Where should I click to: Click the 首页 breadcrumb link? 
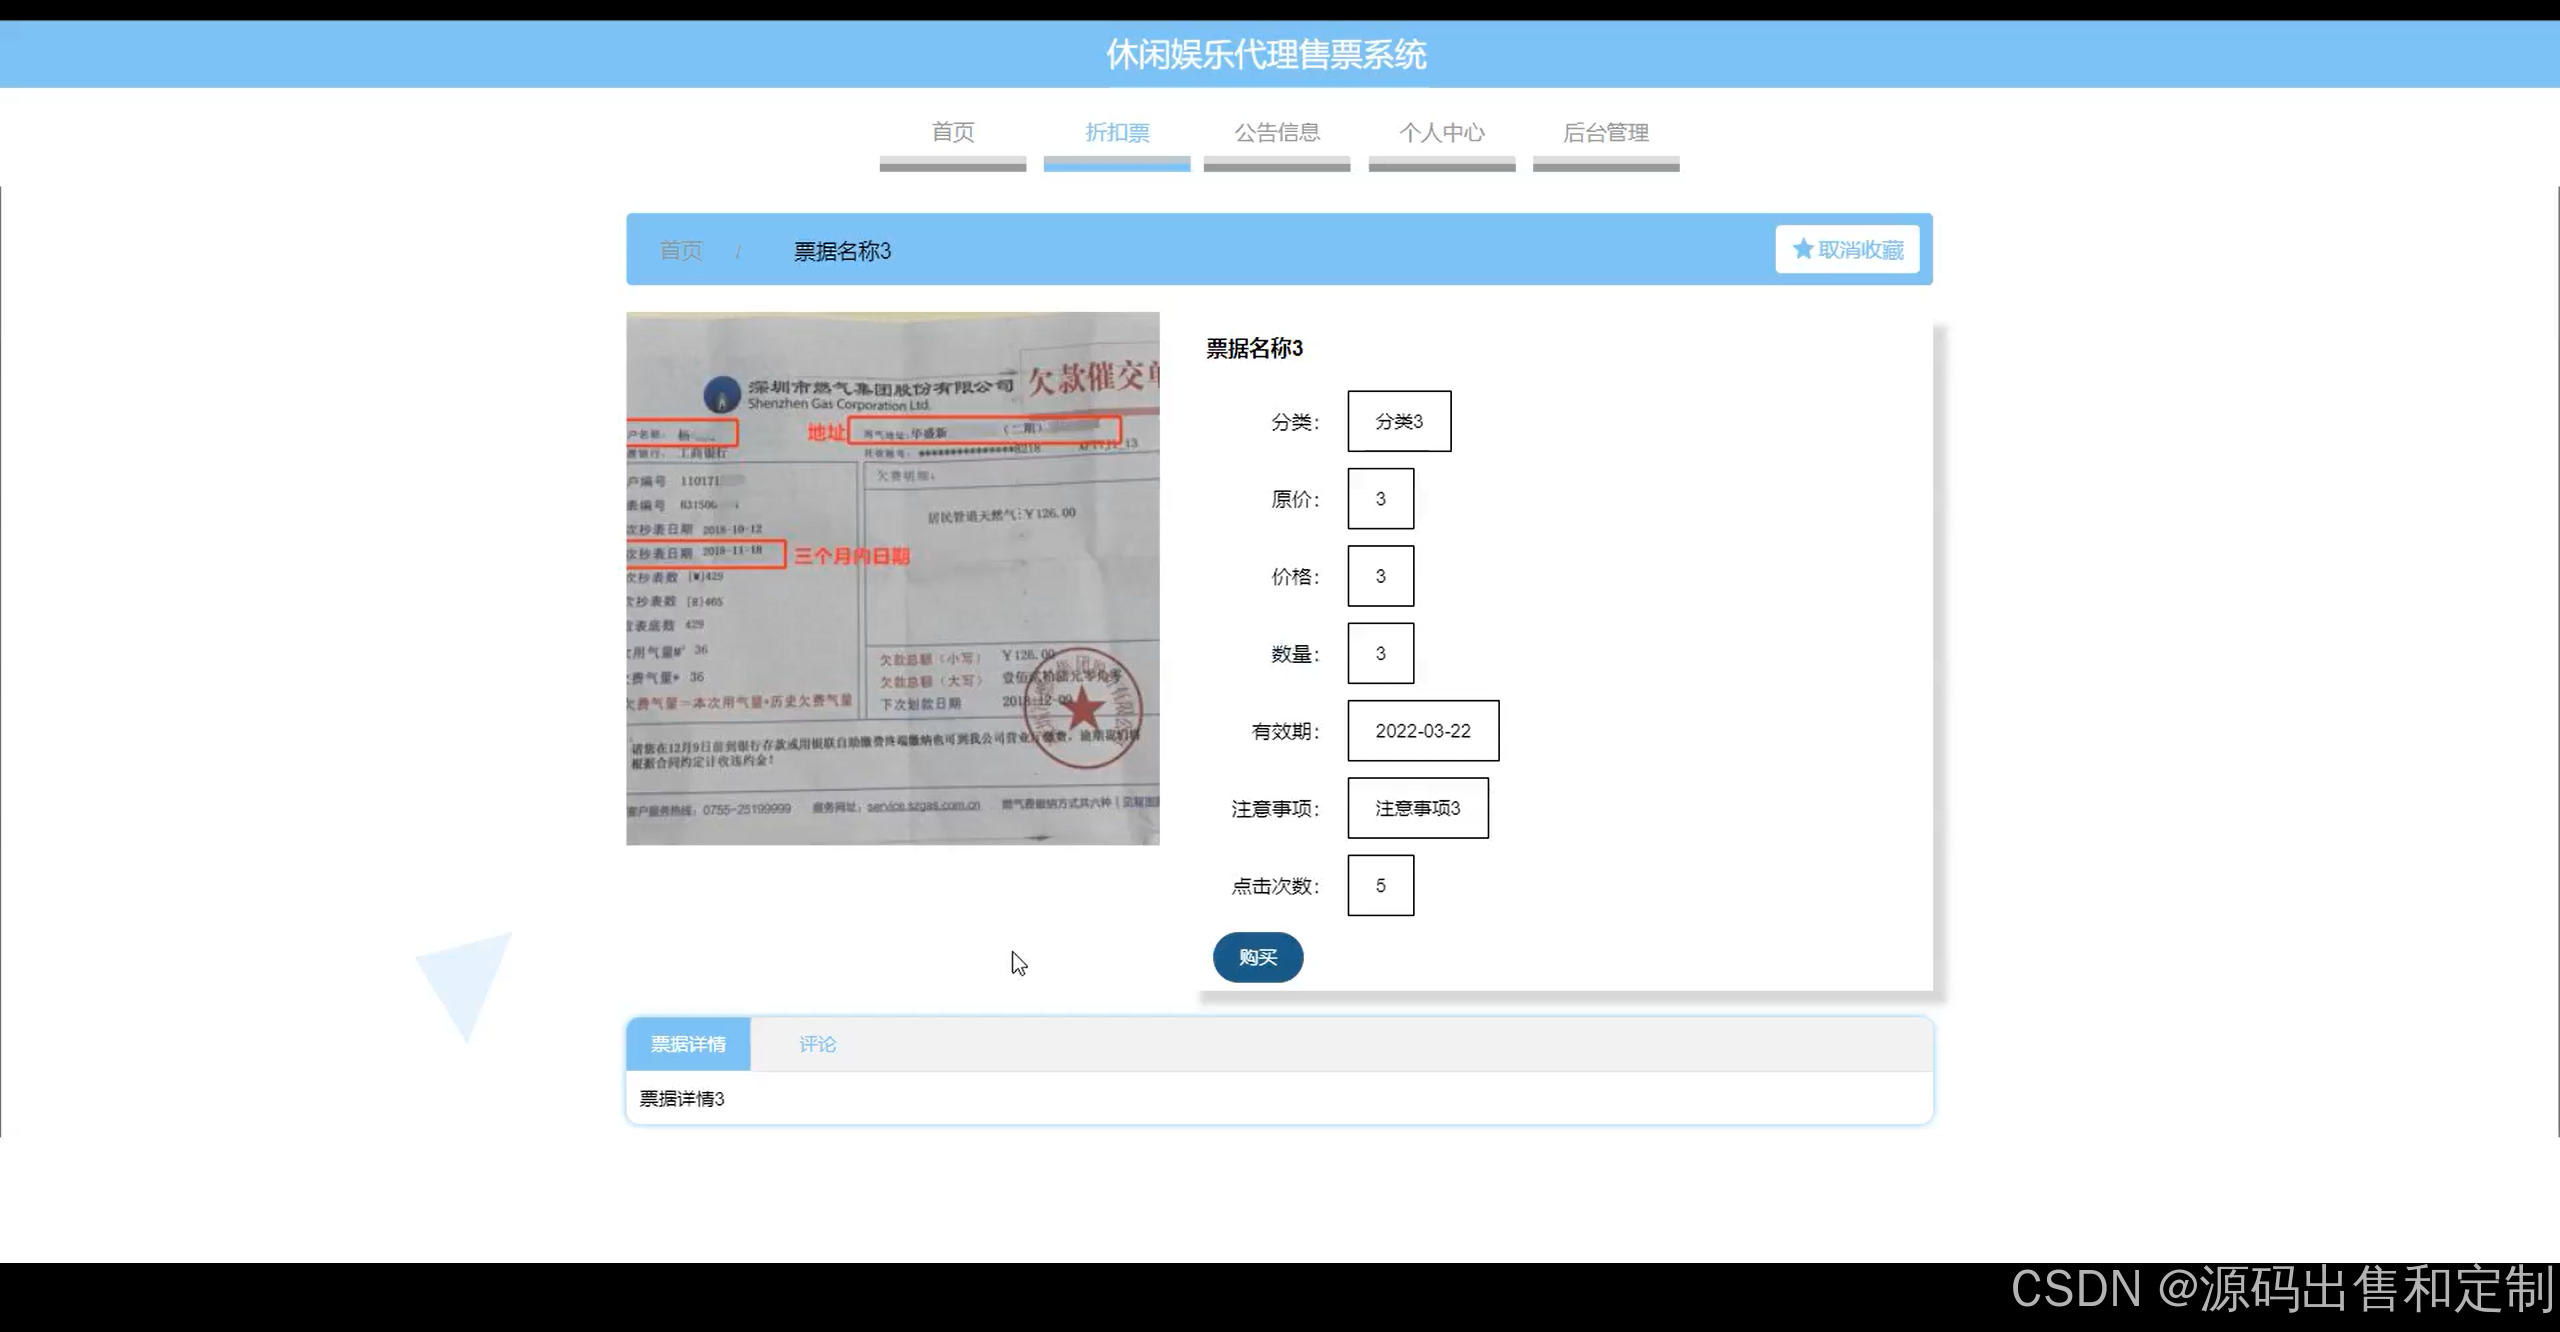[681, 251]
